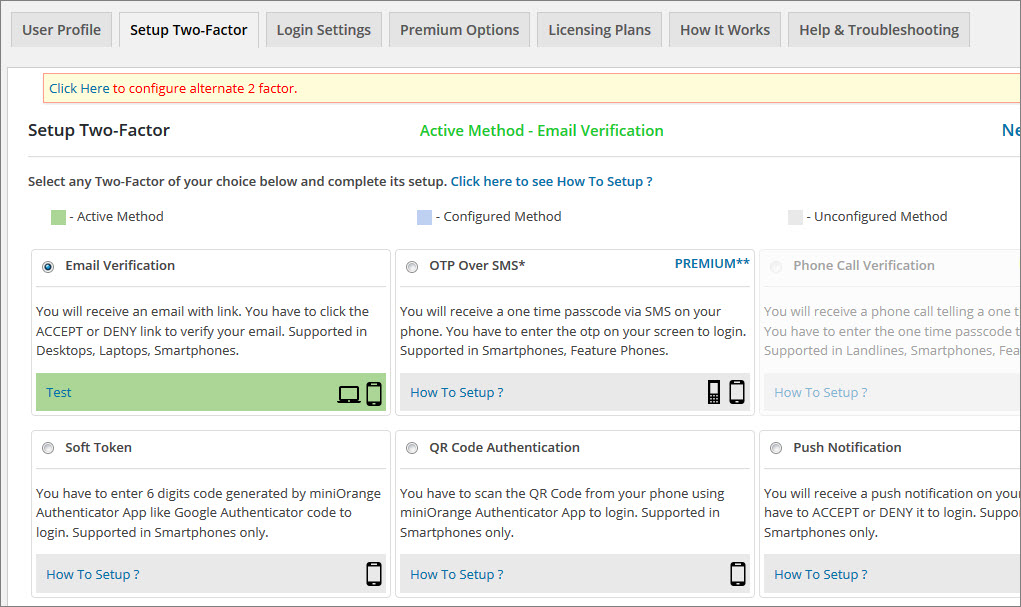Open How To Setup link under Soft Token
1021x607 pixels.
click(x=92, y=575)
